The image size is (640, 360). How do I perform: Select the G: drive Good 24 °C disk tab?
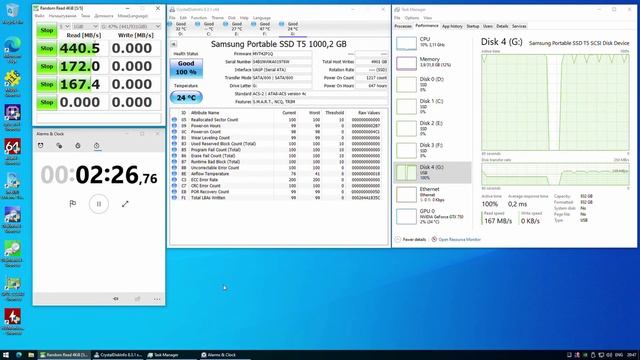click(292, 29)
